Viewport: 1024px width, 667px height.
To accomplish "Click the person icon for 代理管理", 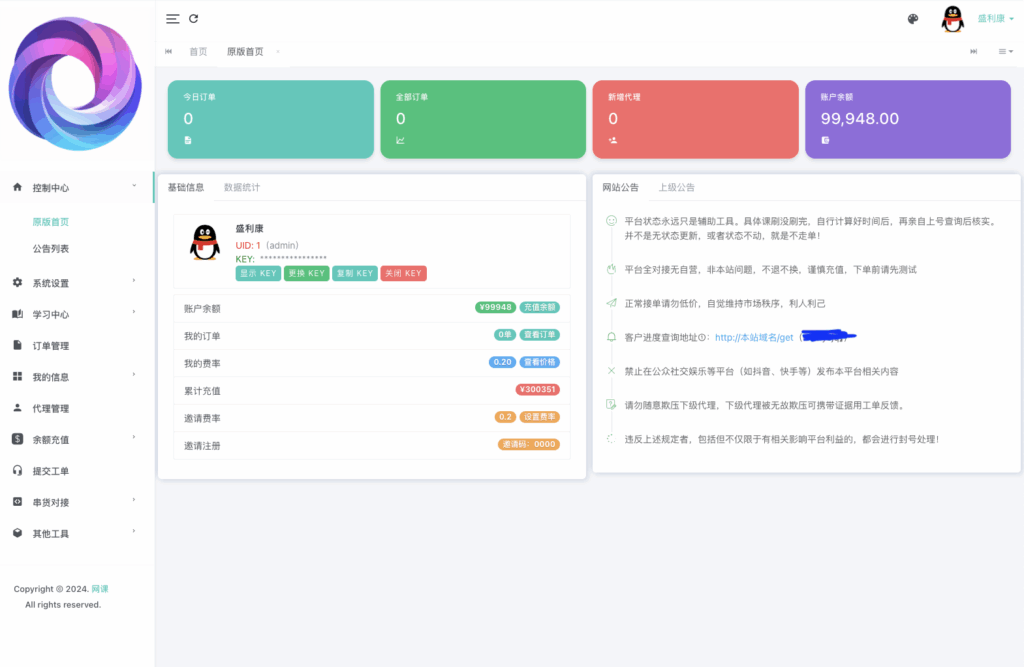I will (17, 408).
